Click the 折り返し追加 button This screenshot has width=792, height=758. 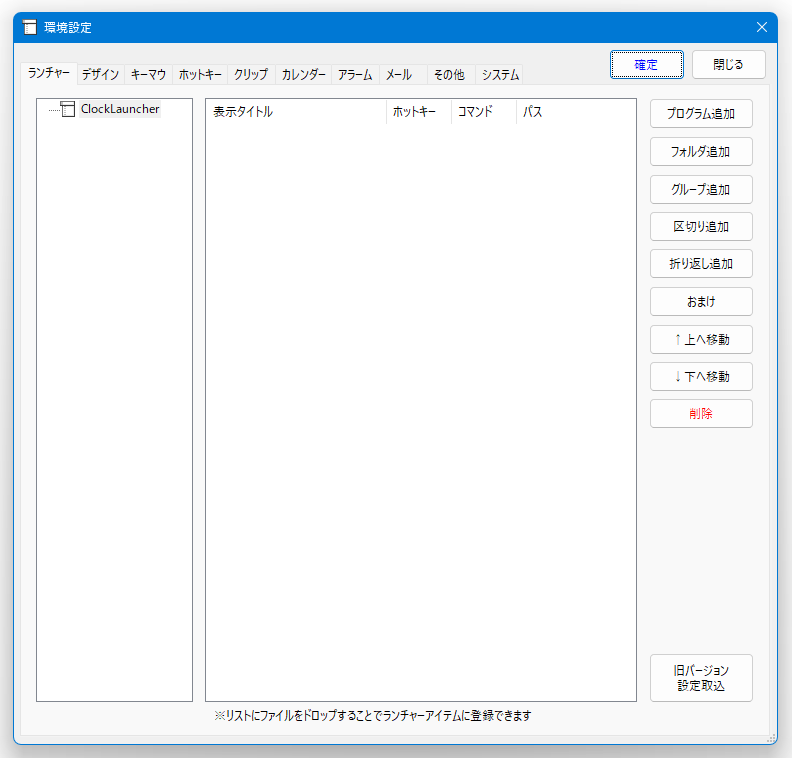coord(701,264)
